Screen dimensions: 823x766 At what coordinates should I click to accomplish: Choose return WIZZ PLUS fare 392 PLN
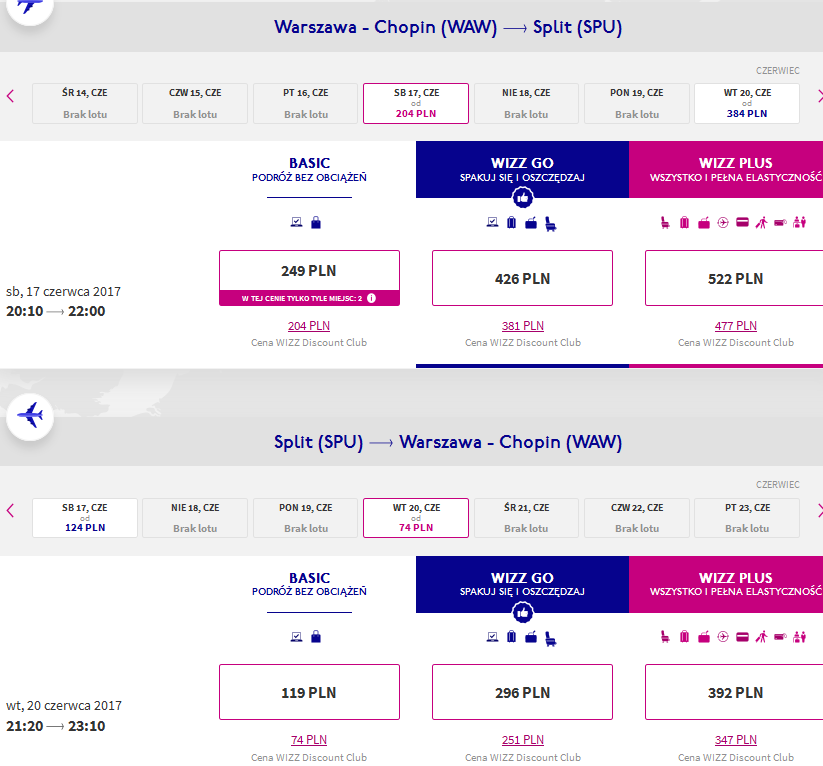pyautogui.click(x=735, y=692)
